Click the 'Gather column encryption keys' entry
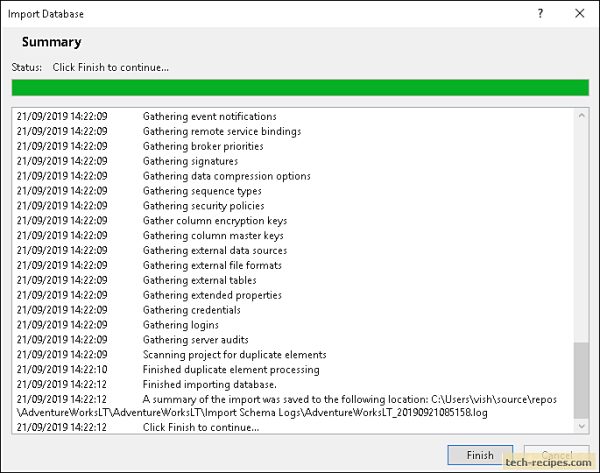The height and width of the screenshot is (473, 600). tap(215, 221)
